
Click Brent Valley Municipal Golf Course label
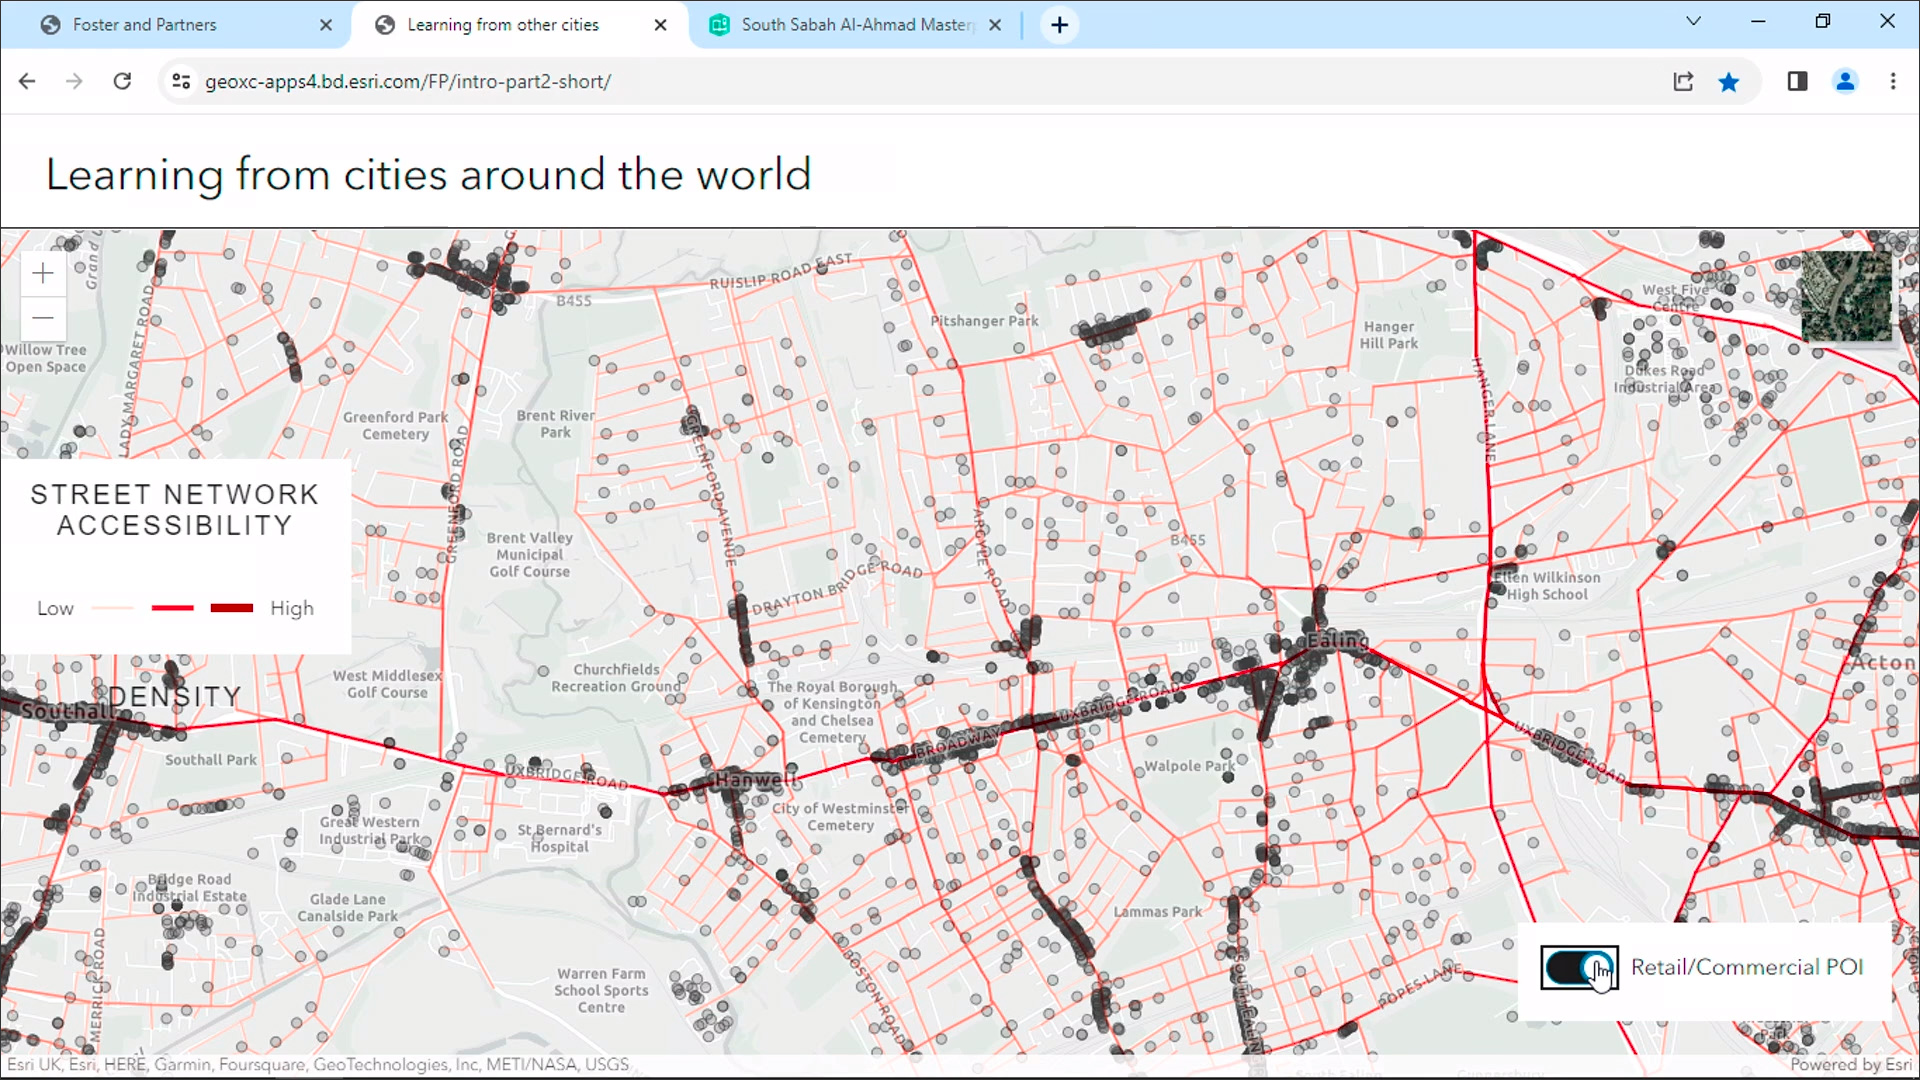[x=530, y=555]
